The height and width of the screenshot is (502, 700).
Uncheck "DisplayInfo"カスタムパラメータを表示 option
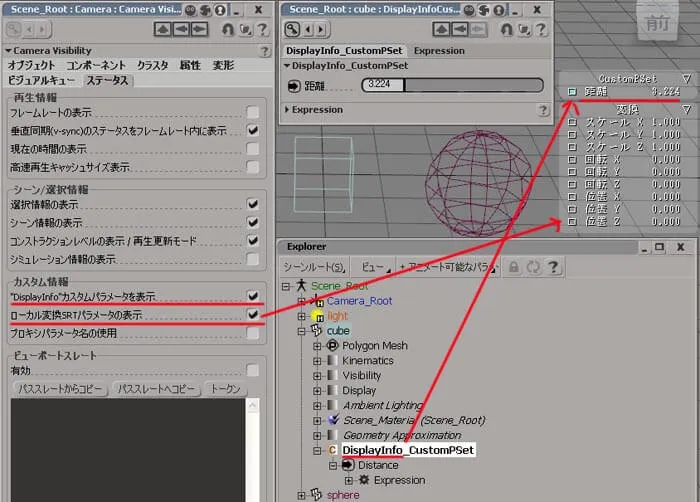(x=253, y=296)
